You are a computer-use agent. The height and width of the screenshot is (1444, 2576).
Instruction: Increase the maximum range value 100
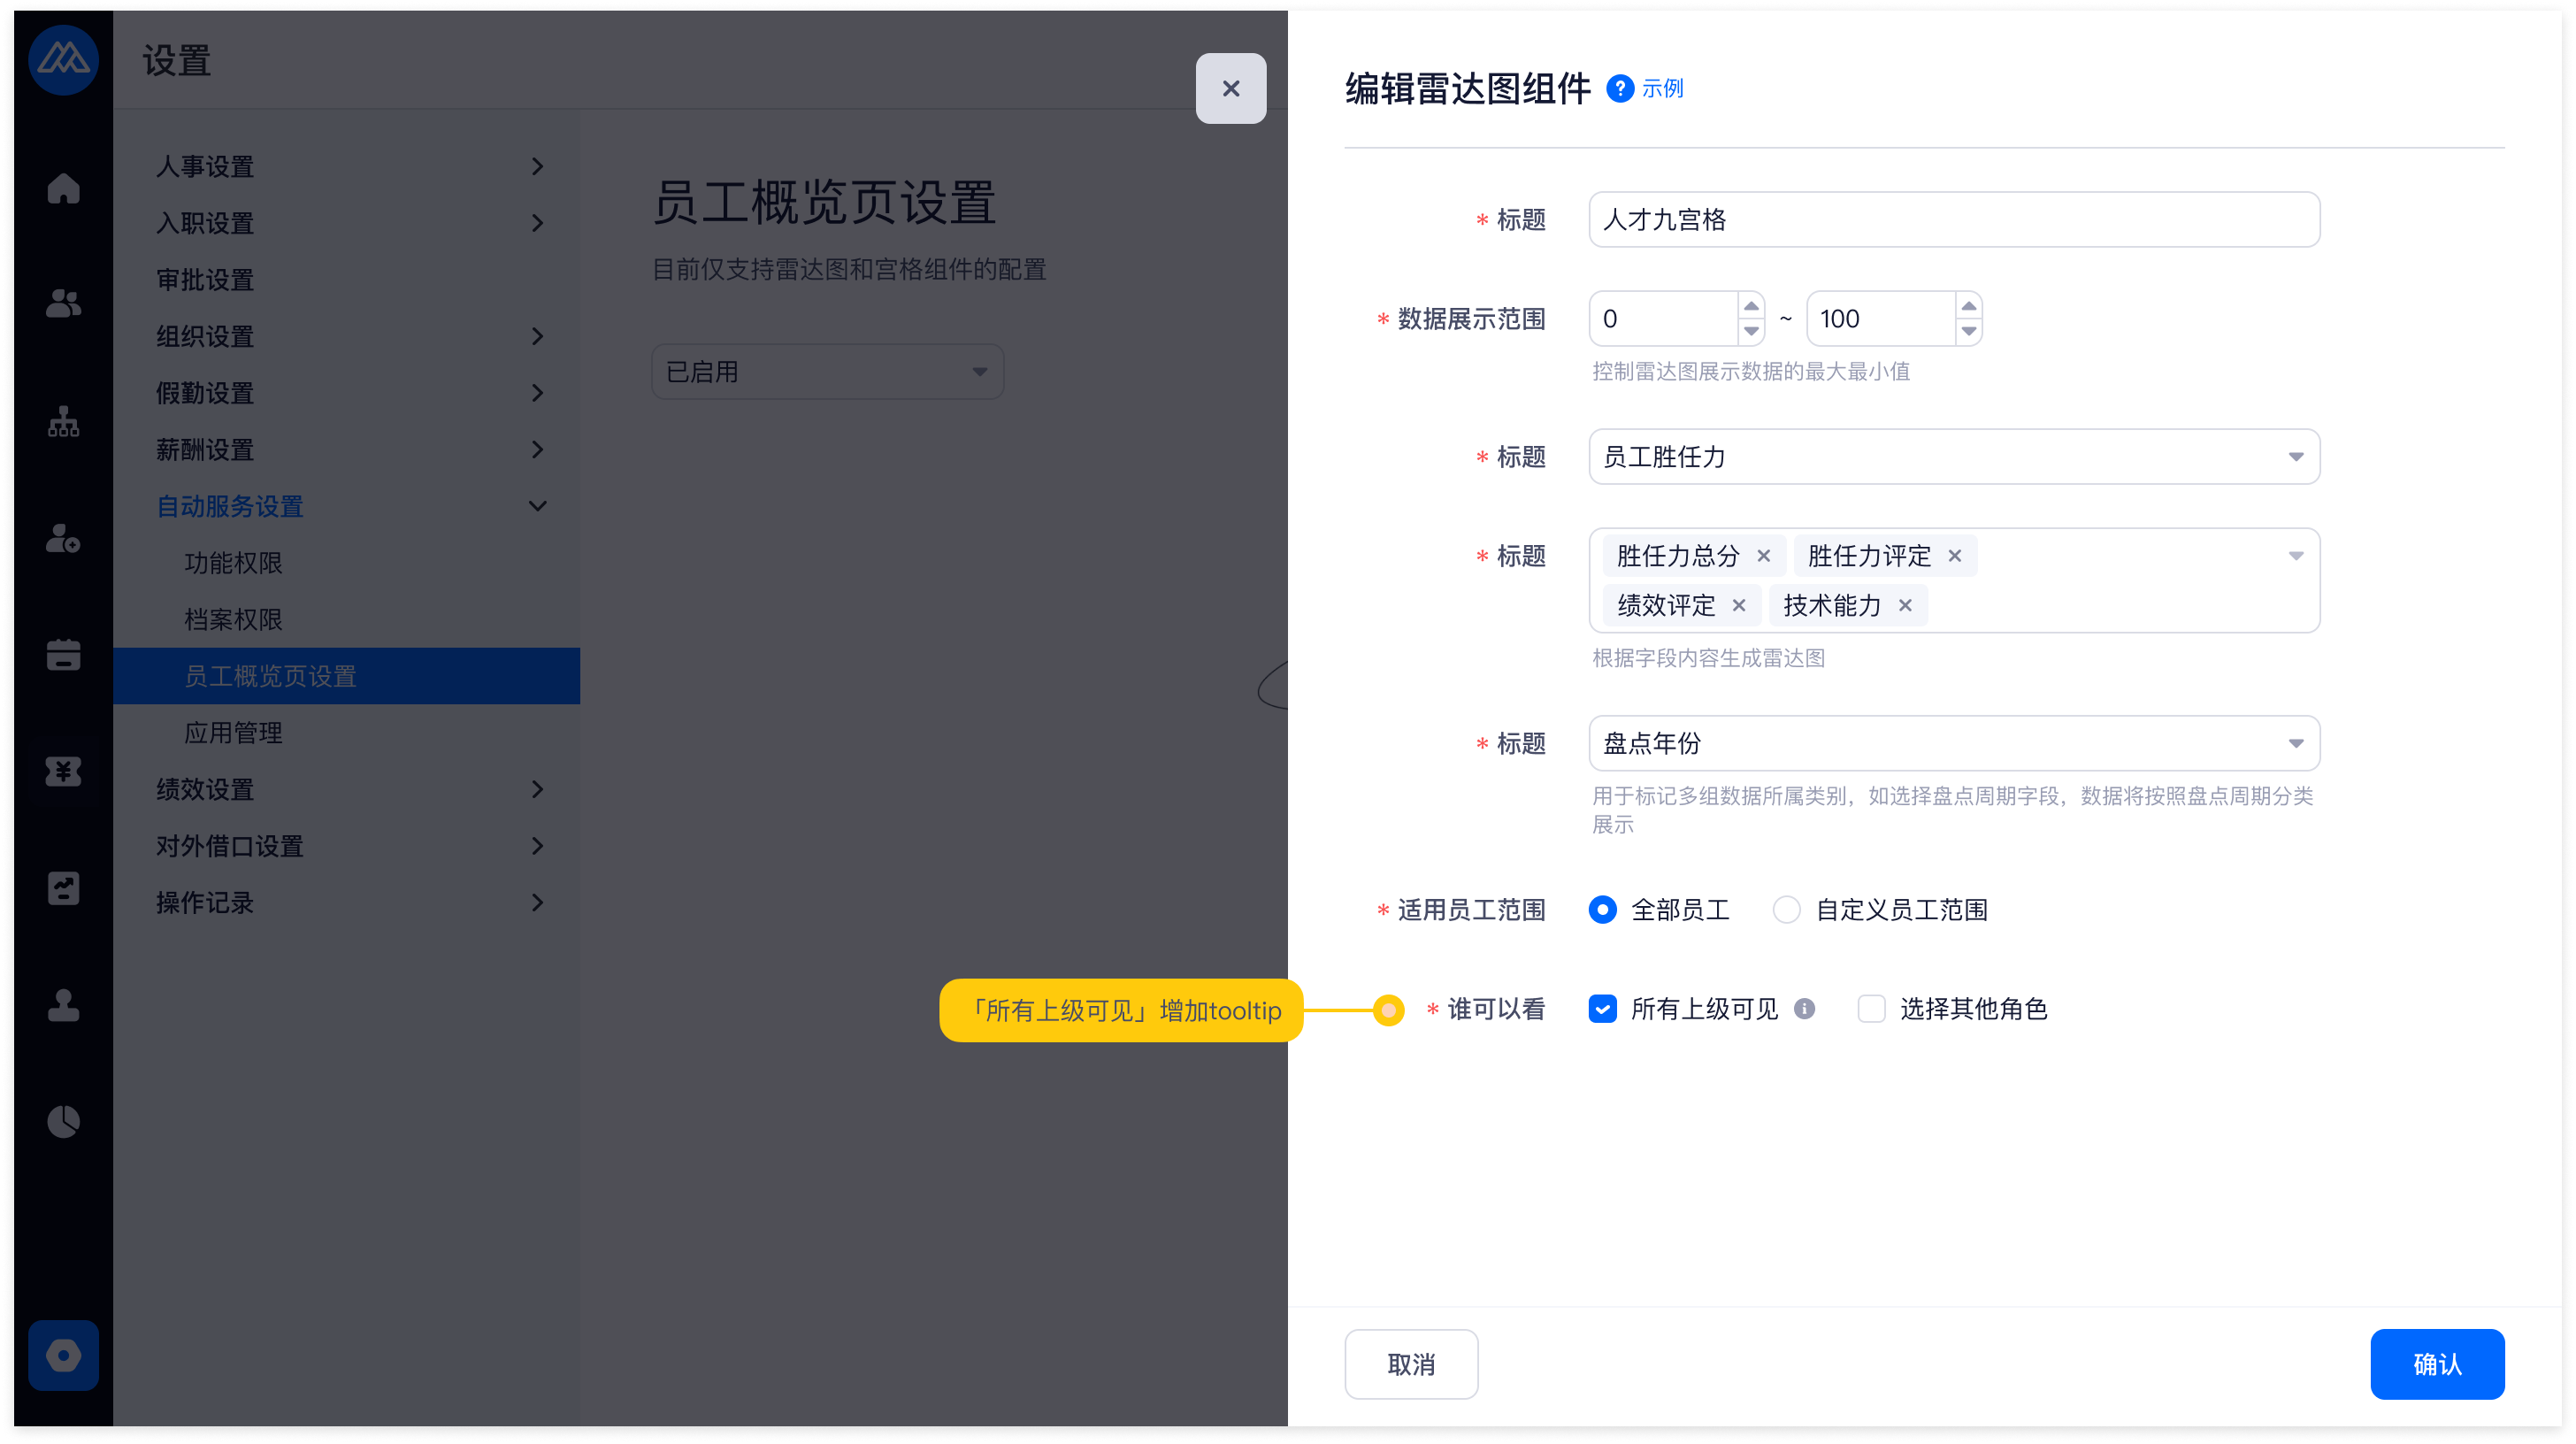tap(1969, 306)
